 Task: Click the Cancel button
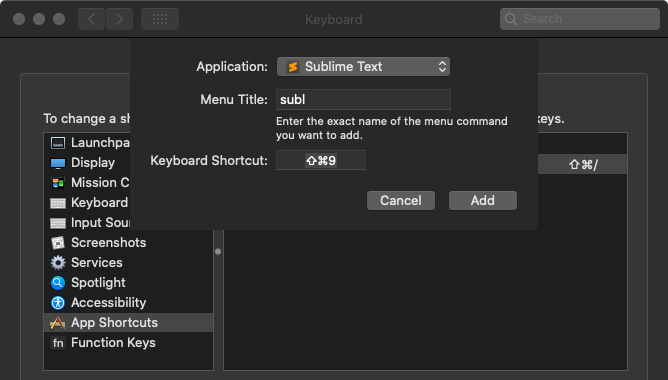click(401, 201)
